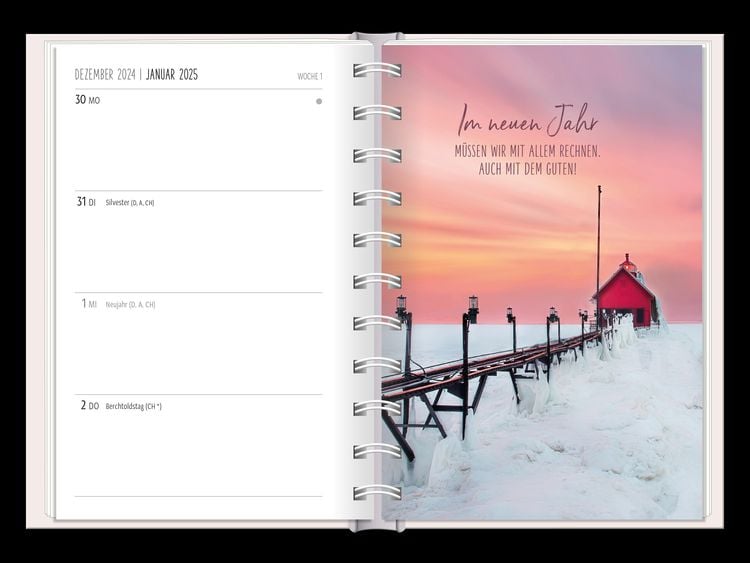Click the red lantern atop the lighthouse roof
This screenshot has height=563, width=750.
tap(628, 264)
